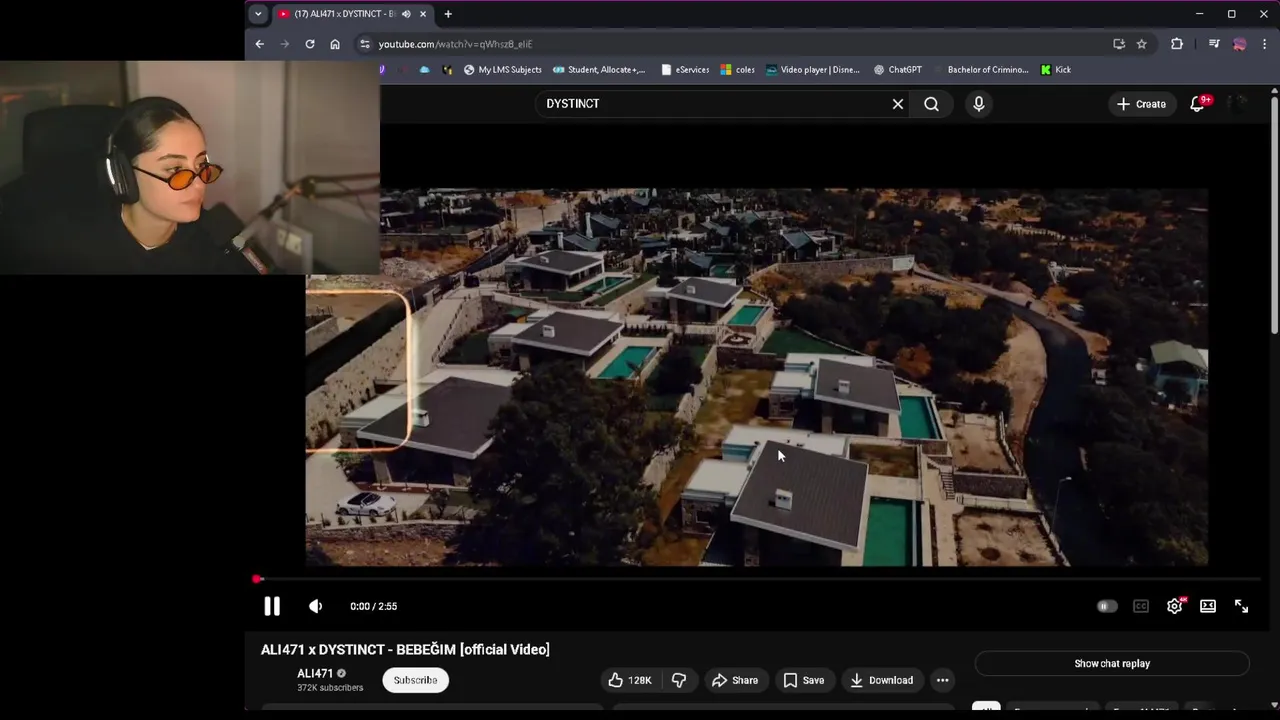Open media controls in toolbar
Image resolution: width=1280 pixels, height=720 pixels.
[x=1214, y=44]
